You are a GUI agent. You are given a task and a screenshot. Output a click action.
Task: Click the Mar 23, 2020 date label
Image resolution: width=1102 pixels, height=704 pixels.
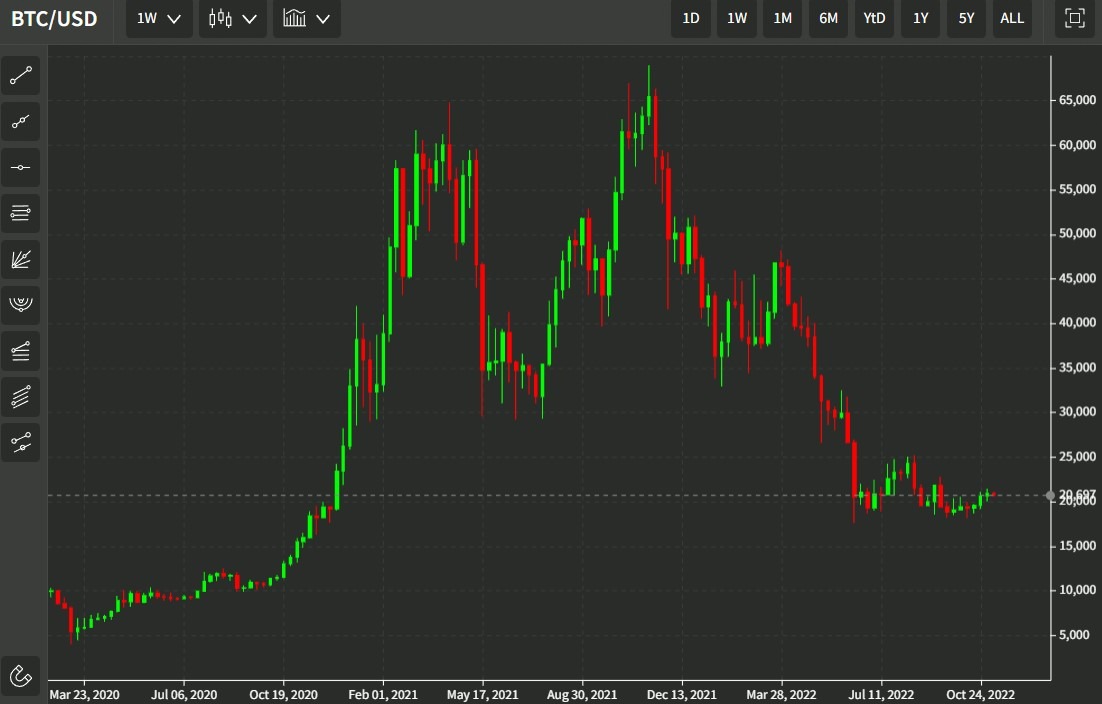[84, 694]
